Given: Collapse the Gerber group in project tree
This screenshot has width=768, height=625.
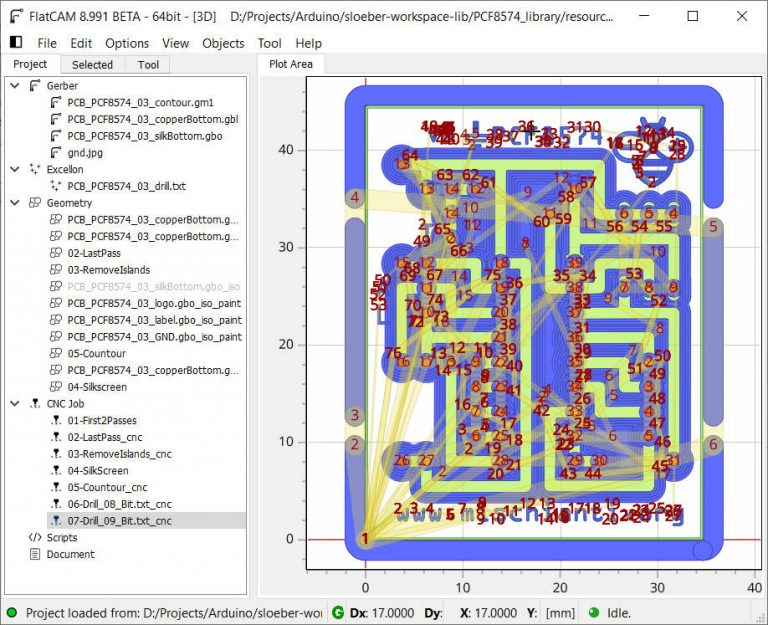Looking at the screenshot, I should [x=15, y=86].
